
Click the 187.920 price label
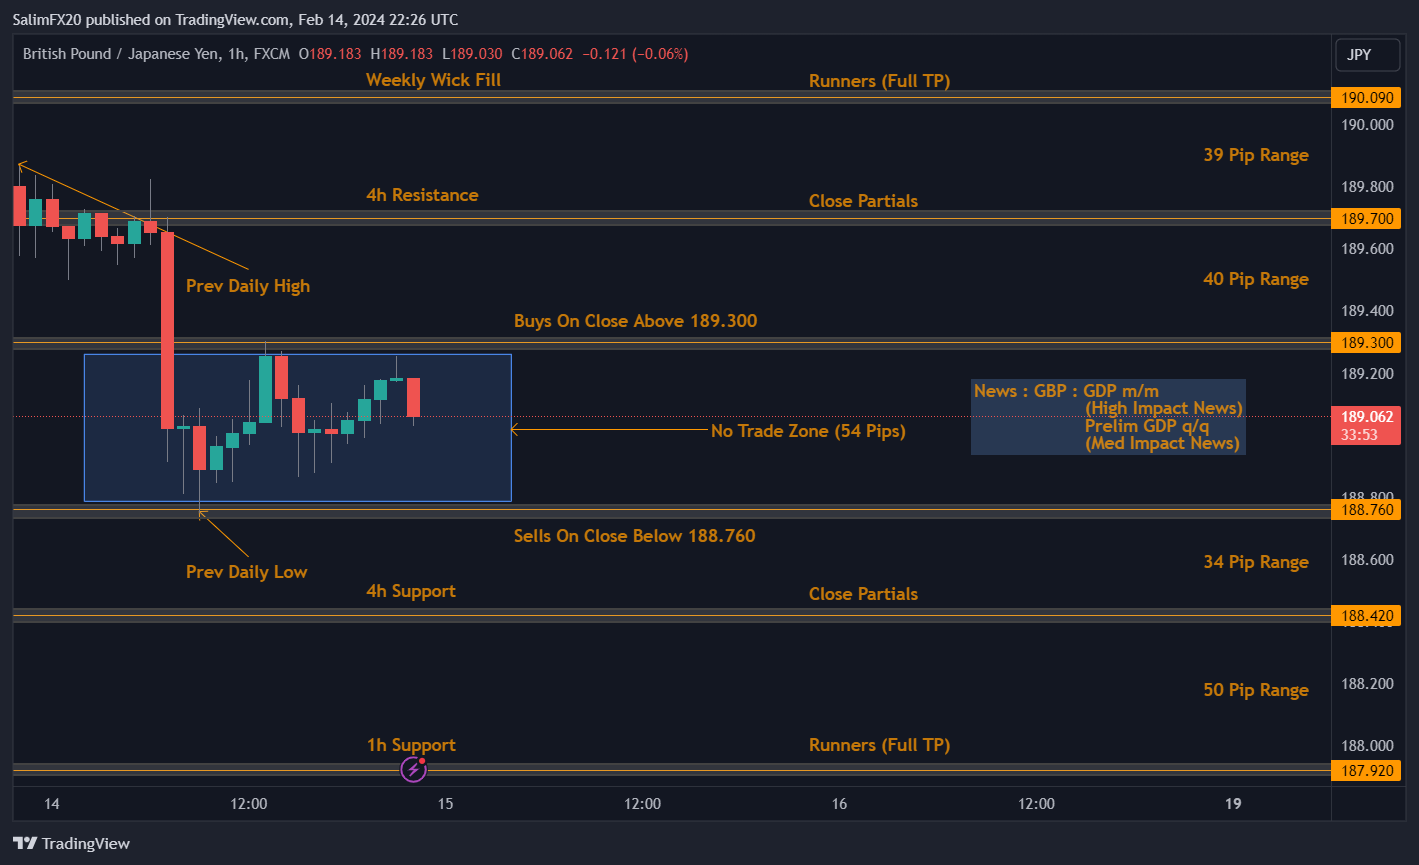point(1366,770)
